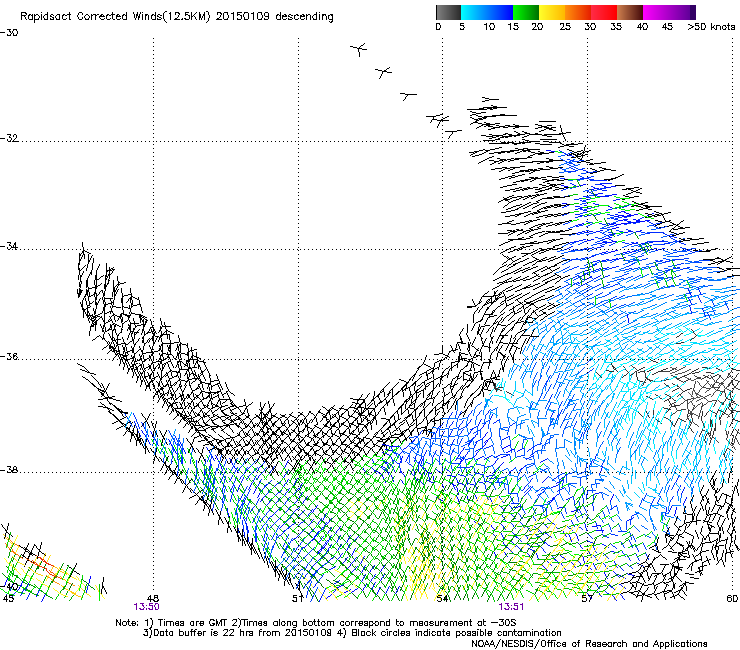Click the 'Times are GMT' note line
Screen dimensions: 740x650
coord(315,623)
